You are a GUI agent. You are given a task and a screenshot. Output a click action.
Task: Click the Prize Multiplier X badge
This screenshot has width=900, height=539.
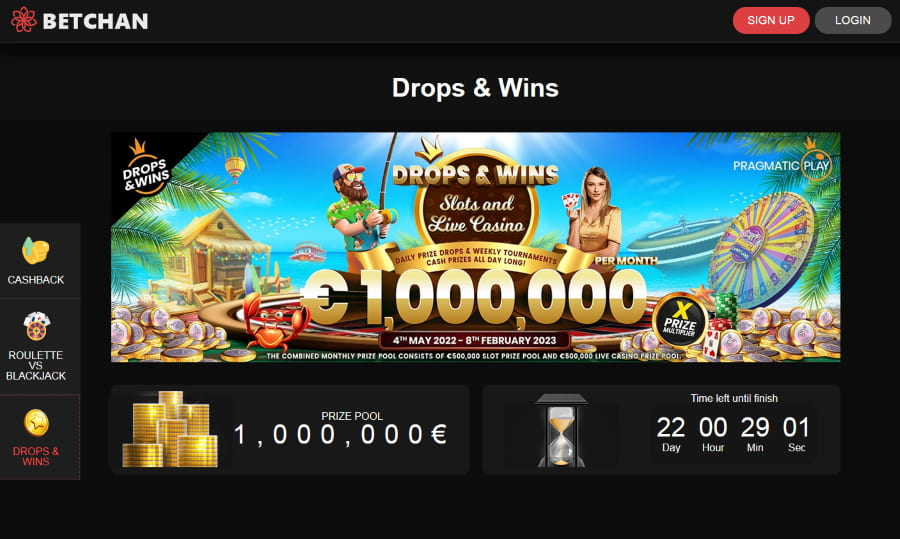point(681,320)
